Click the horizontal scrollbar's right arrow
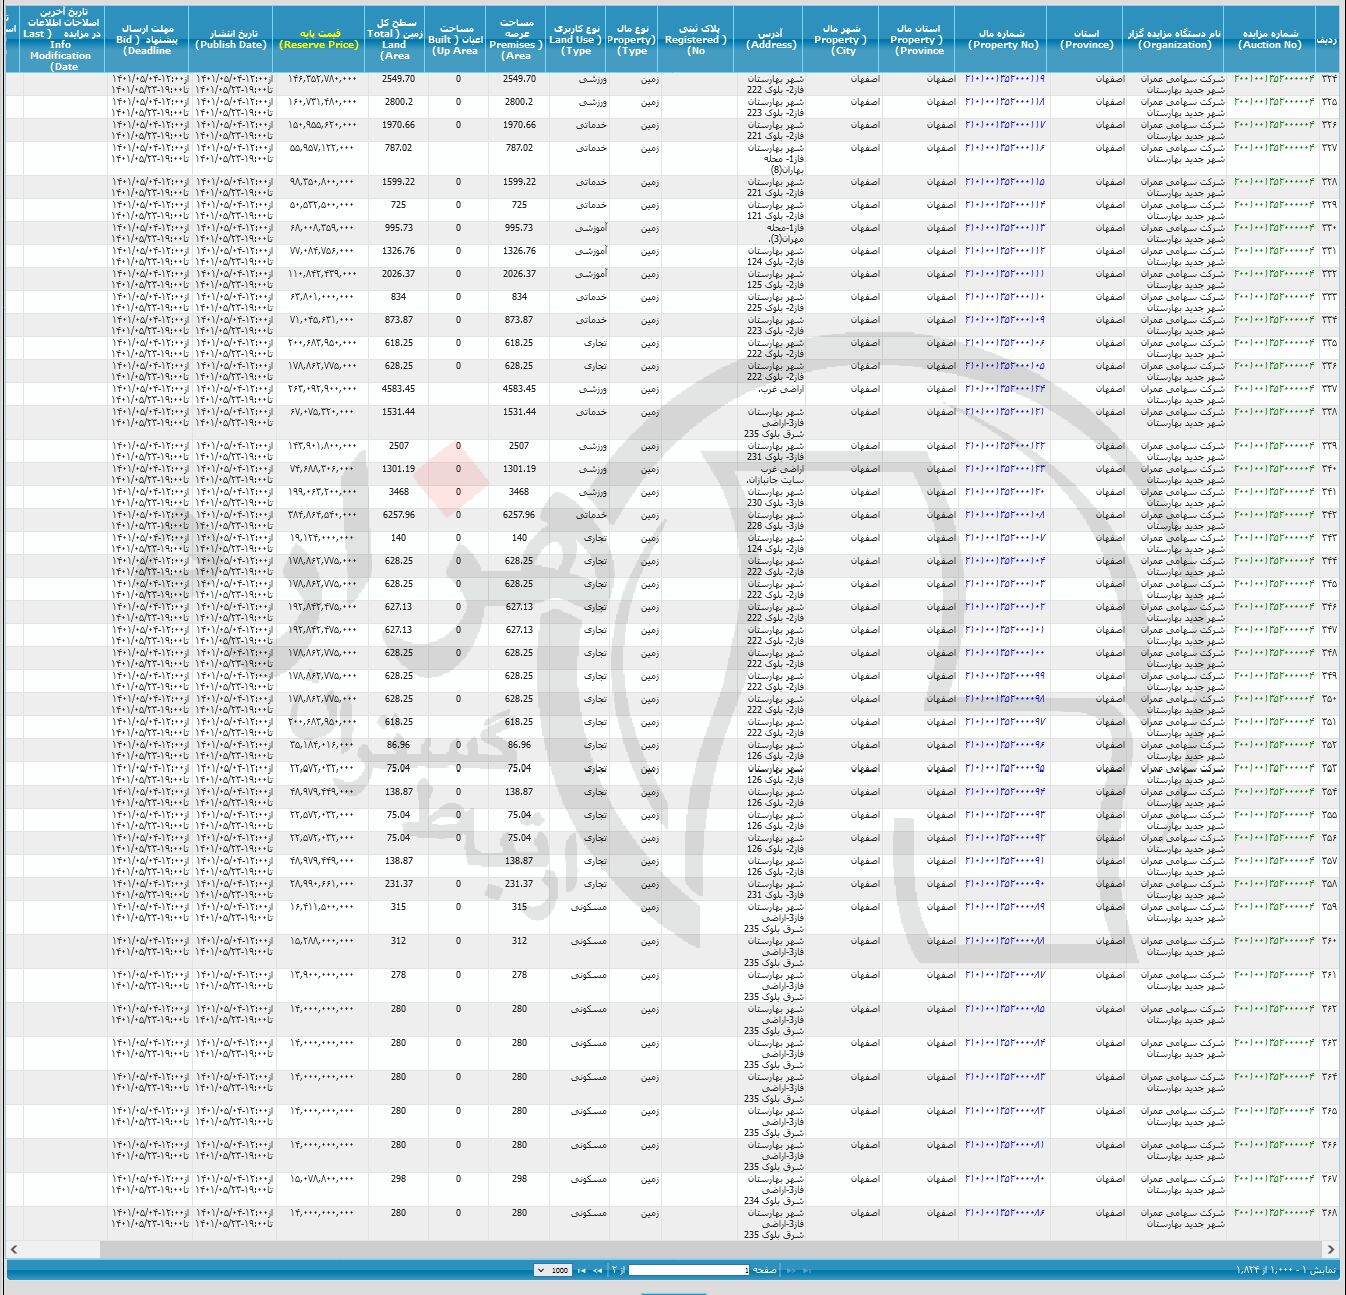The width and height of the screenshot is (1346, 1295). point(1331,1249)
